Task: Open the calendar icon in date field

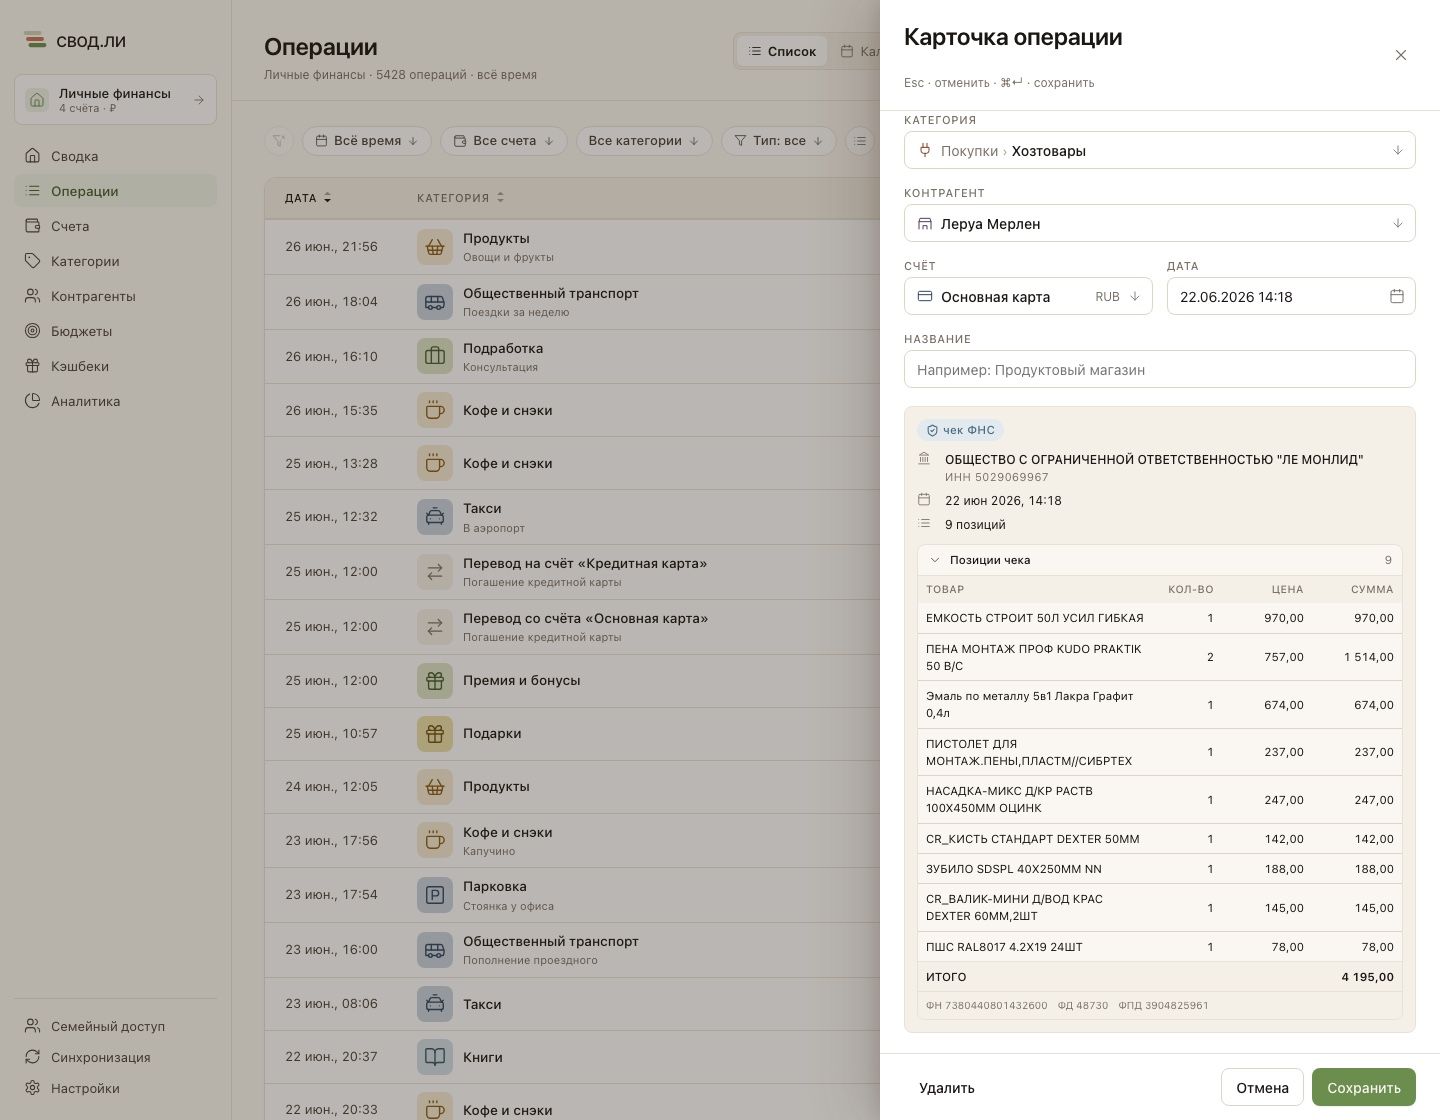Action: [1396, 296]
